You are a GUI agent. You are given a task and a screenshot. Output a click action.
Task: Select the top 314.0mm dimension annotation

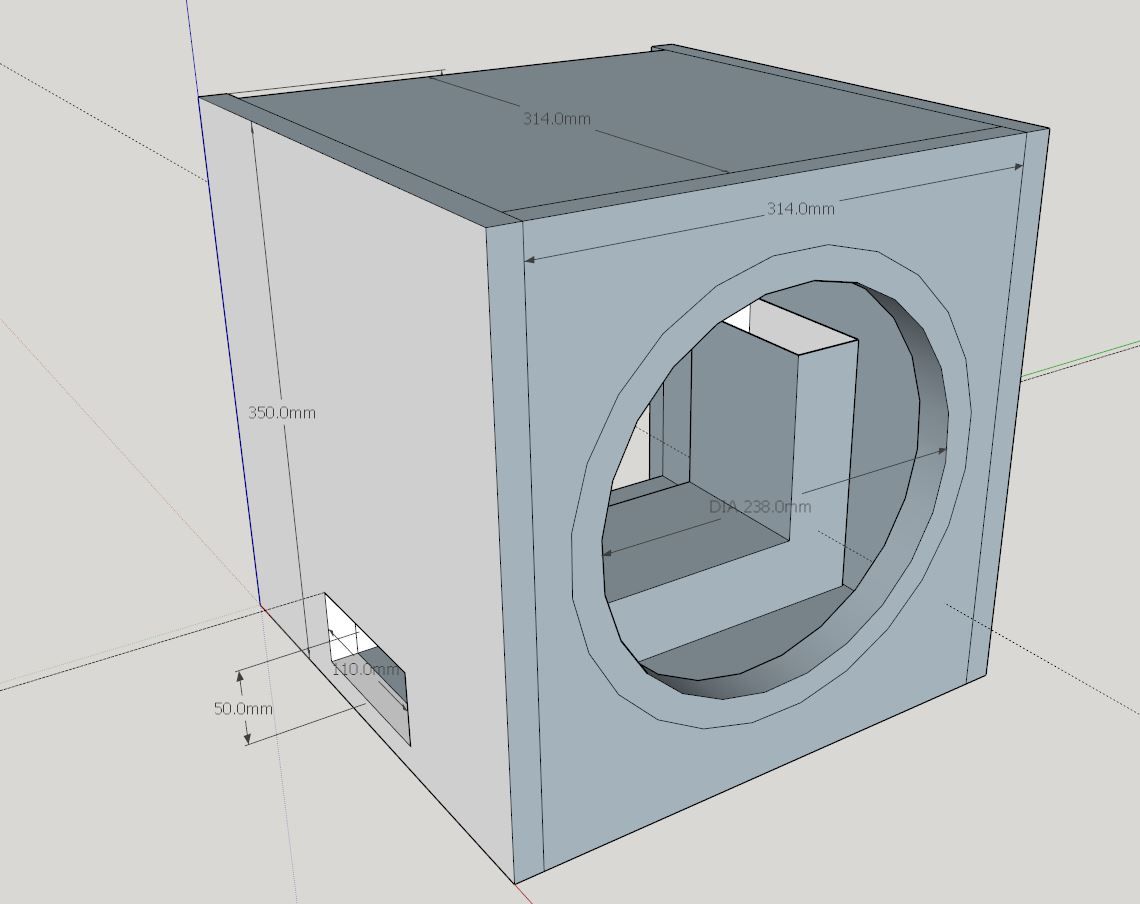pyautogui.click(x=557, y=118)
